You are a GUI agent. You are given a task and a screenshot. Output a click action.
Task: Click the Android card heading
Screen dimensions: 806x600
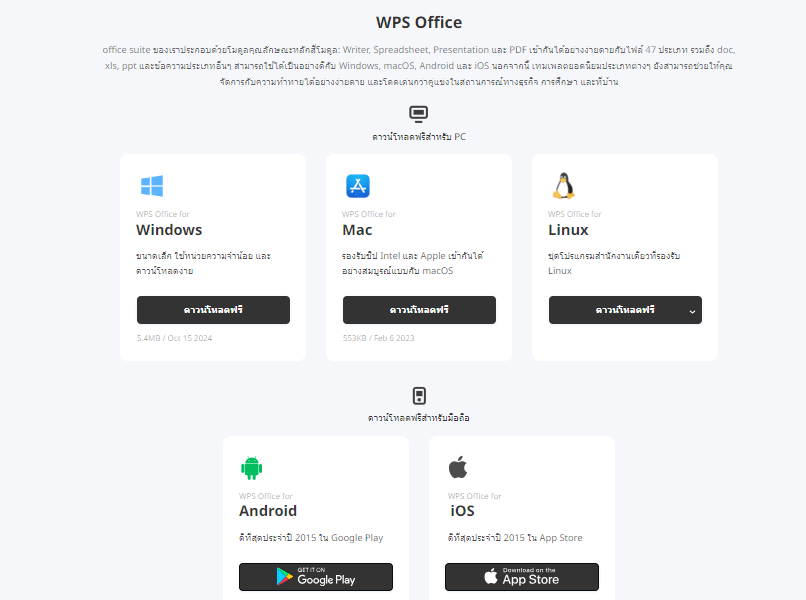[x=268, y=511]
